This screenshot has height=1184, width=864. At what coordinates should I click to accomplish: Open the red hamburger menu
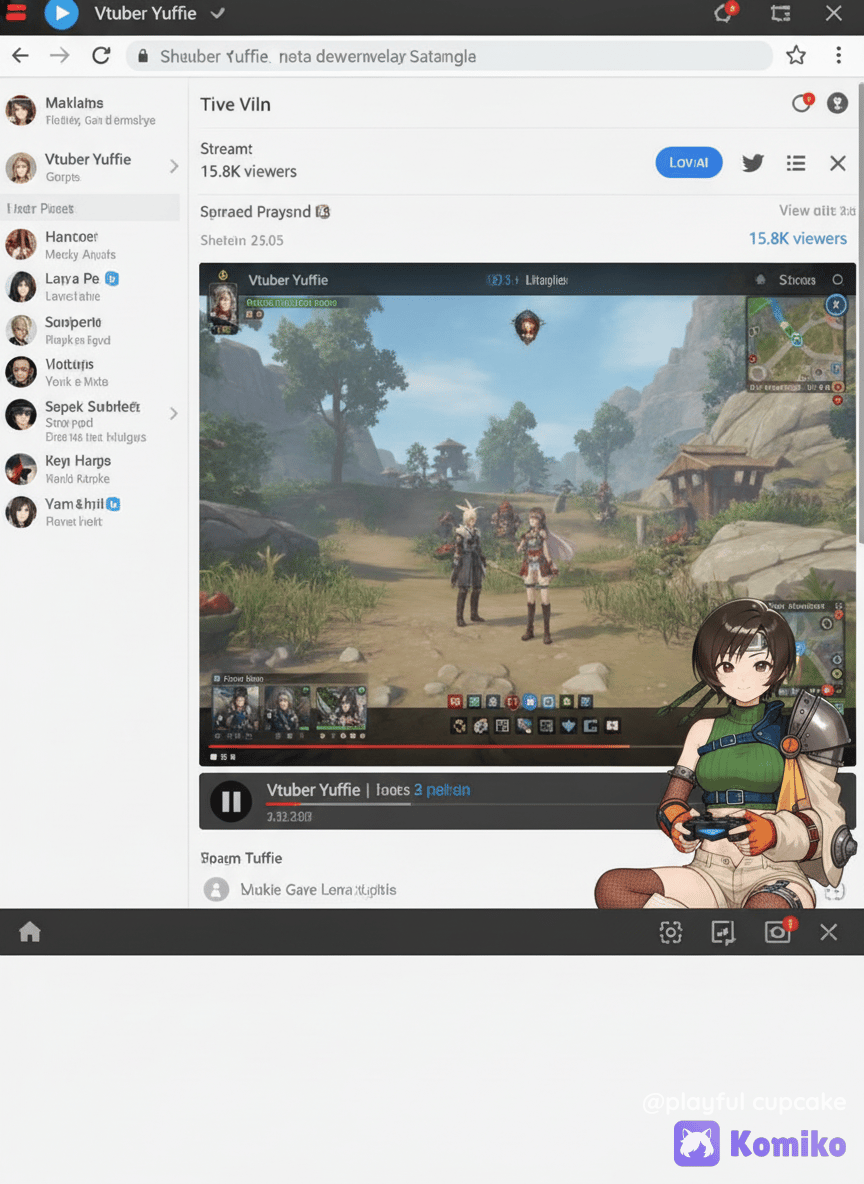point(16,12)
